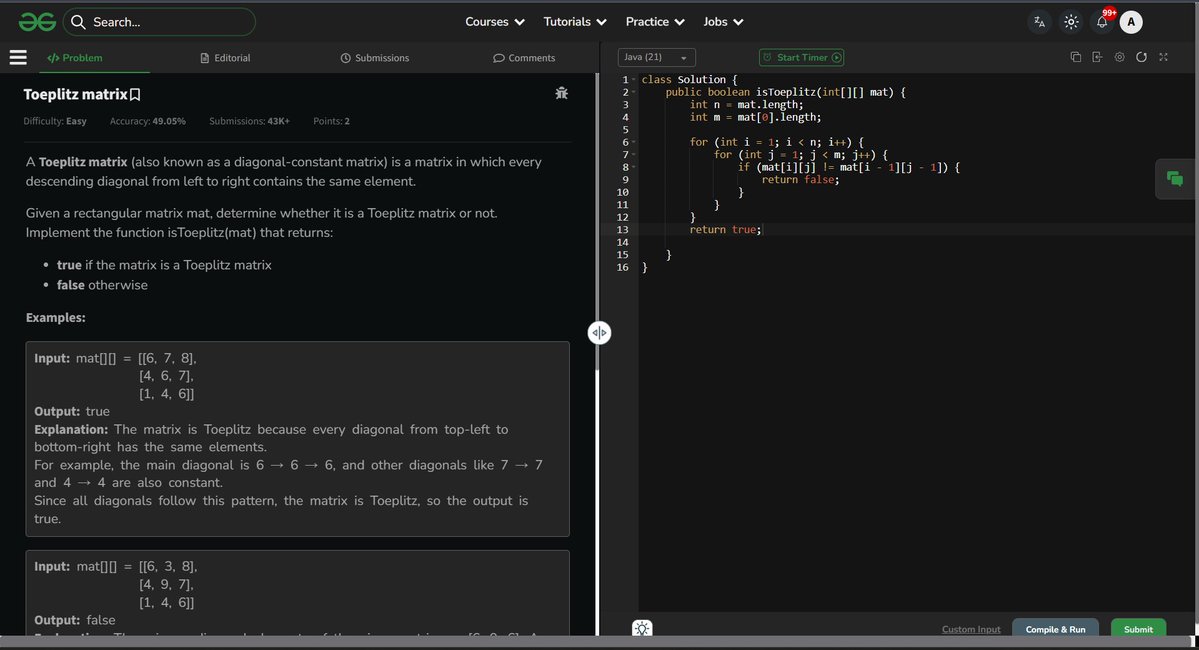This screenshot has width=1199, height=650.
Task: Open the editor settings gear
Action: click(x=1119, y=57)
